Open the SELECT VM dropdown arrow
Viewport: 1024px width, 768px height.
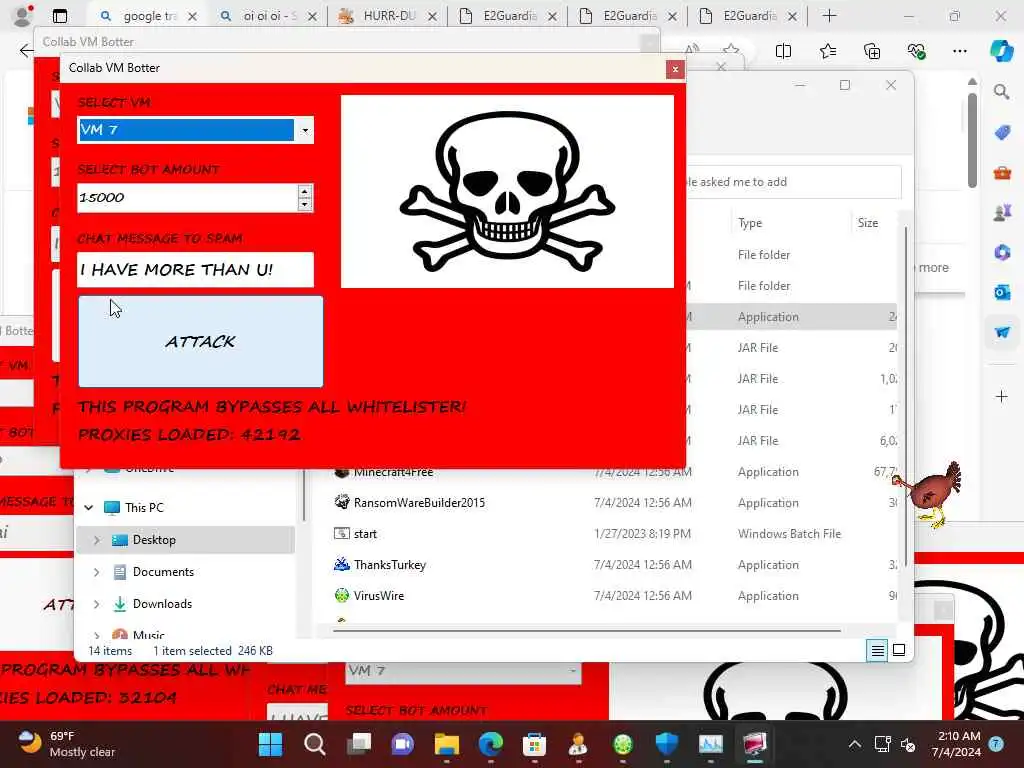click(x=304, y=130)
